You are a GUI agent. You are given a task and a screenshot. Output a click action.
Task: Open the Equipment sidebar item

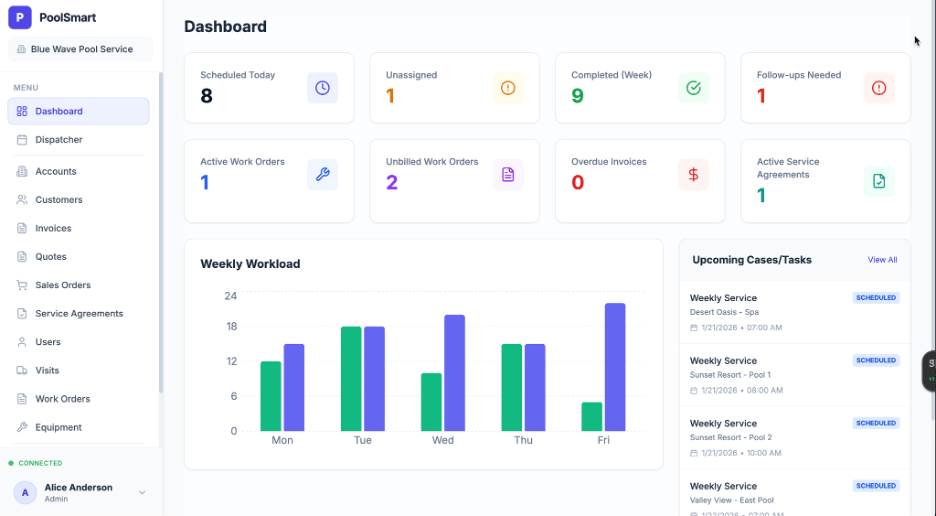[x=58, y=427]
